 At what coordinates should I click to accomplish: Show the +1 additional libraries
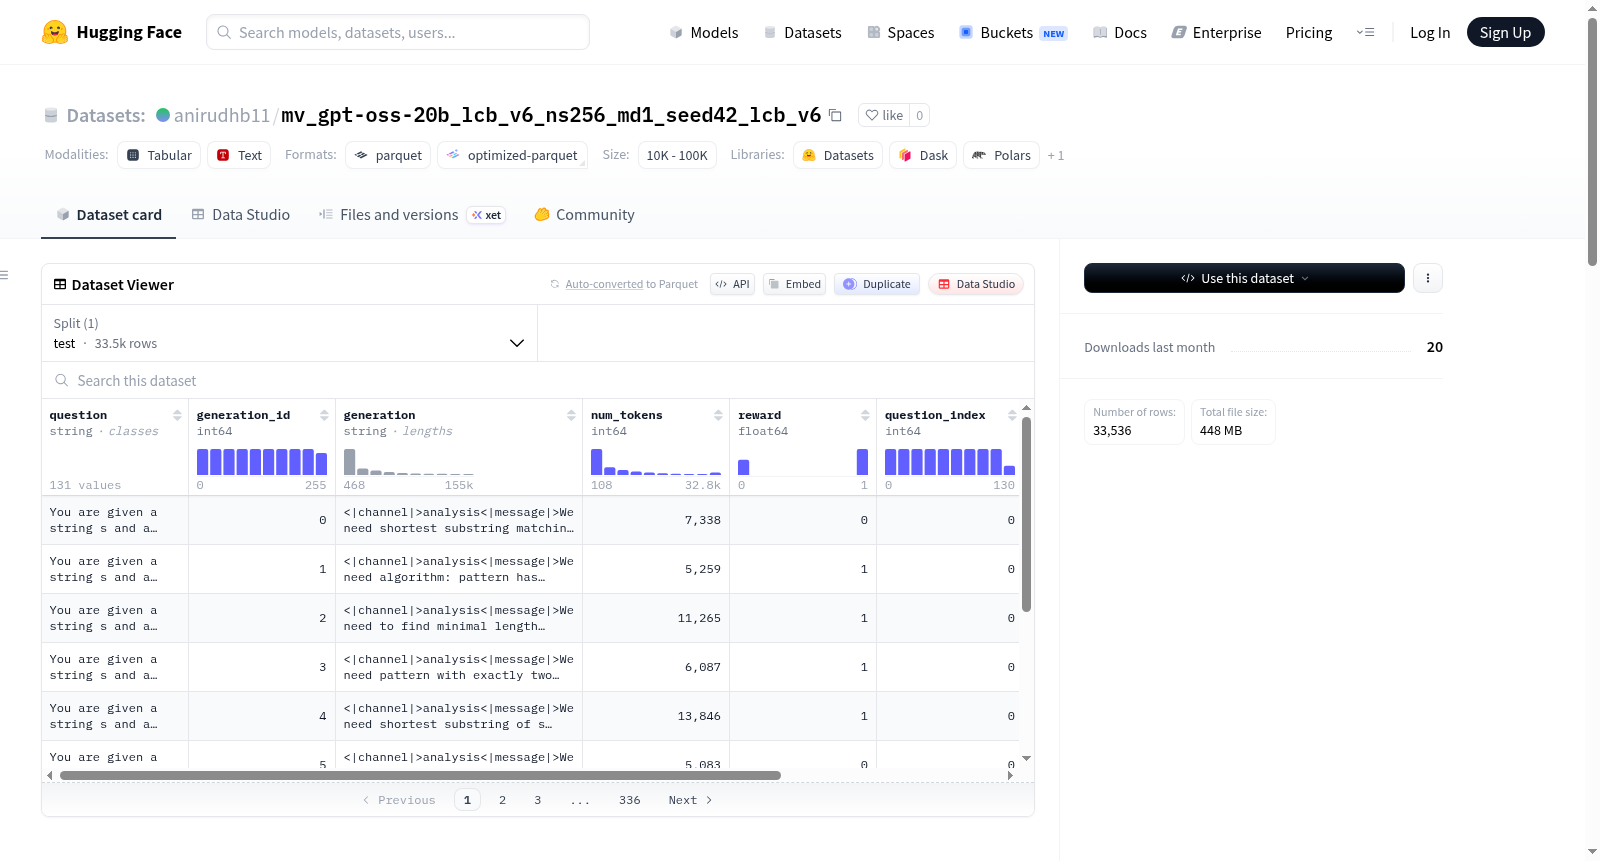[x=1056, y=155]
